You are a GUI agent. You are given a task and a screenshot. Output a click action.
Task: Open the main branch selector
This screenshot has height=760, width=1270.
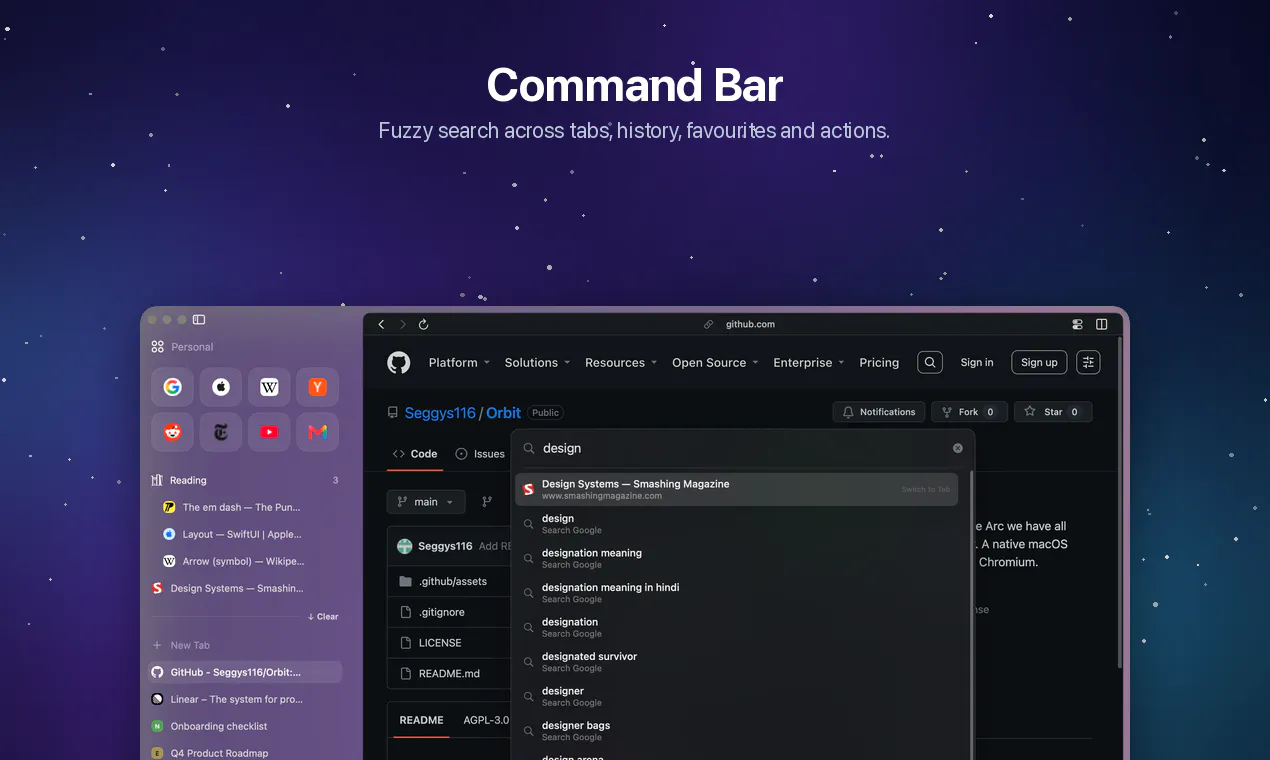pos(426,502)
